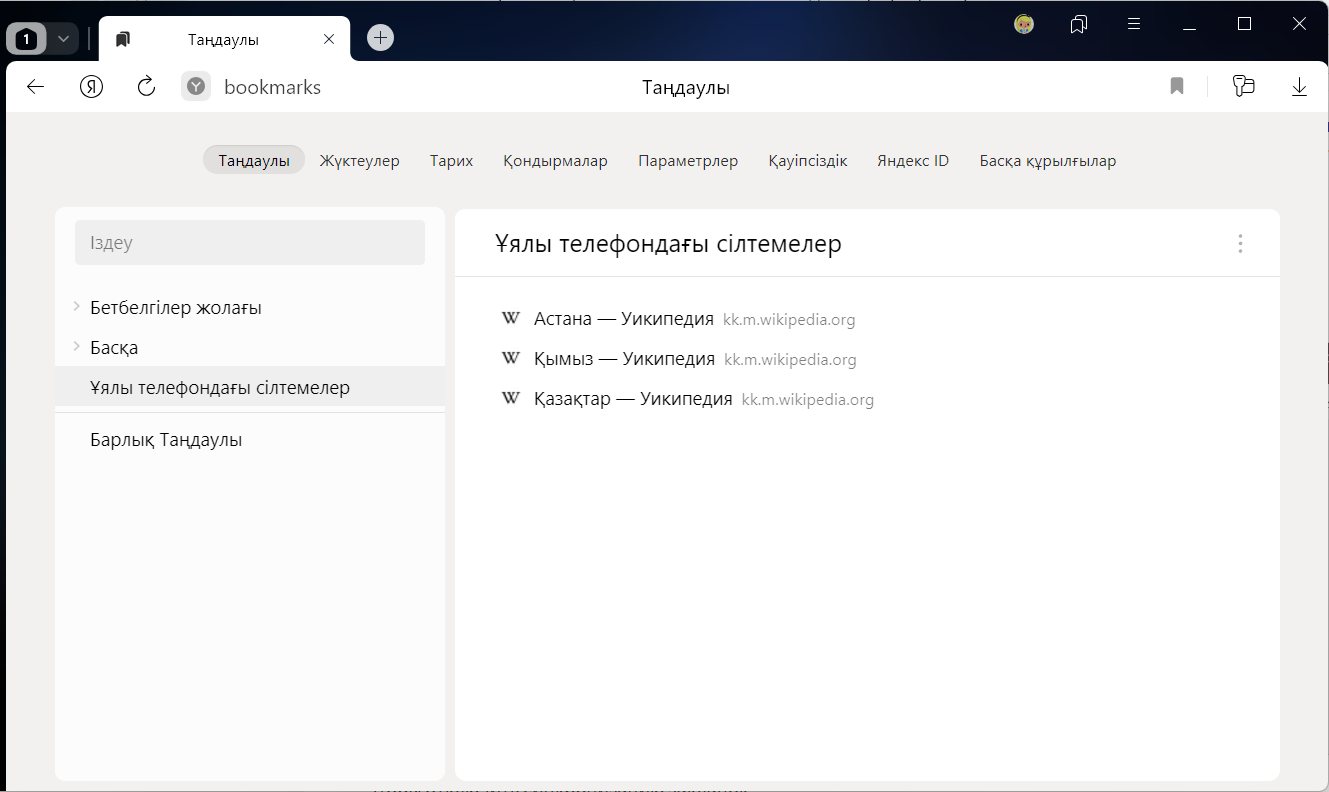Open the browser hamburger menu
Screen dimensions: 1329x792
click(x=1134, y=24)
